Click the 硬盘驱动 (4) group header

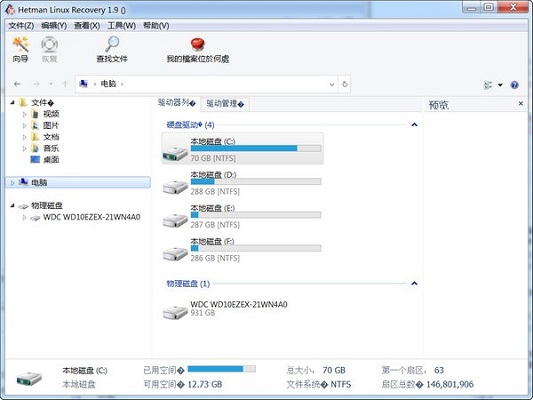coord(190,125)
